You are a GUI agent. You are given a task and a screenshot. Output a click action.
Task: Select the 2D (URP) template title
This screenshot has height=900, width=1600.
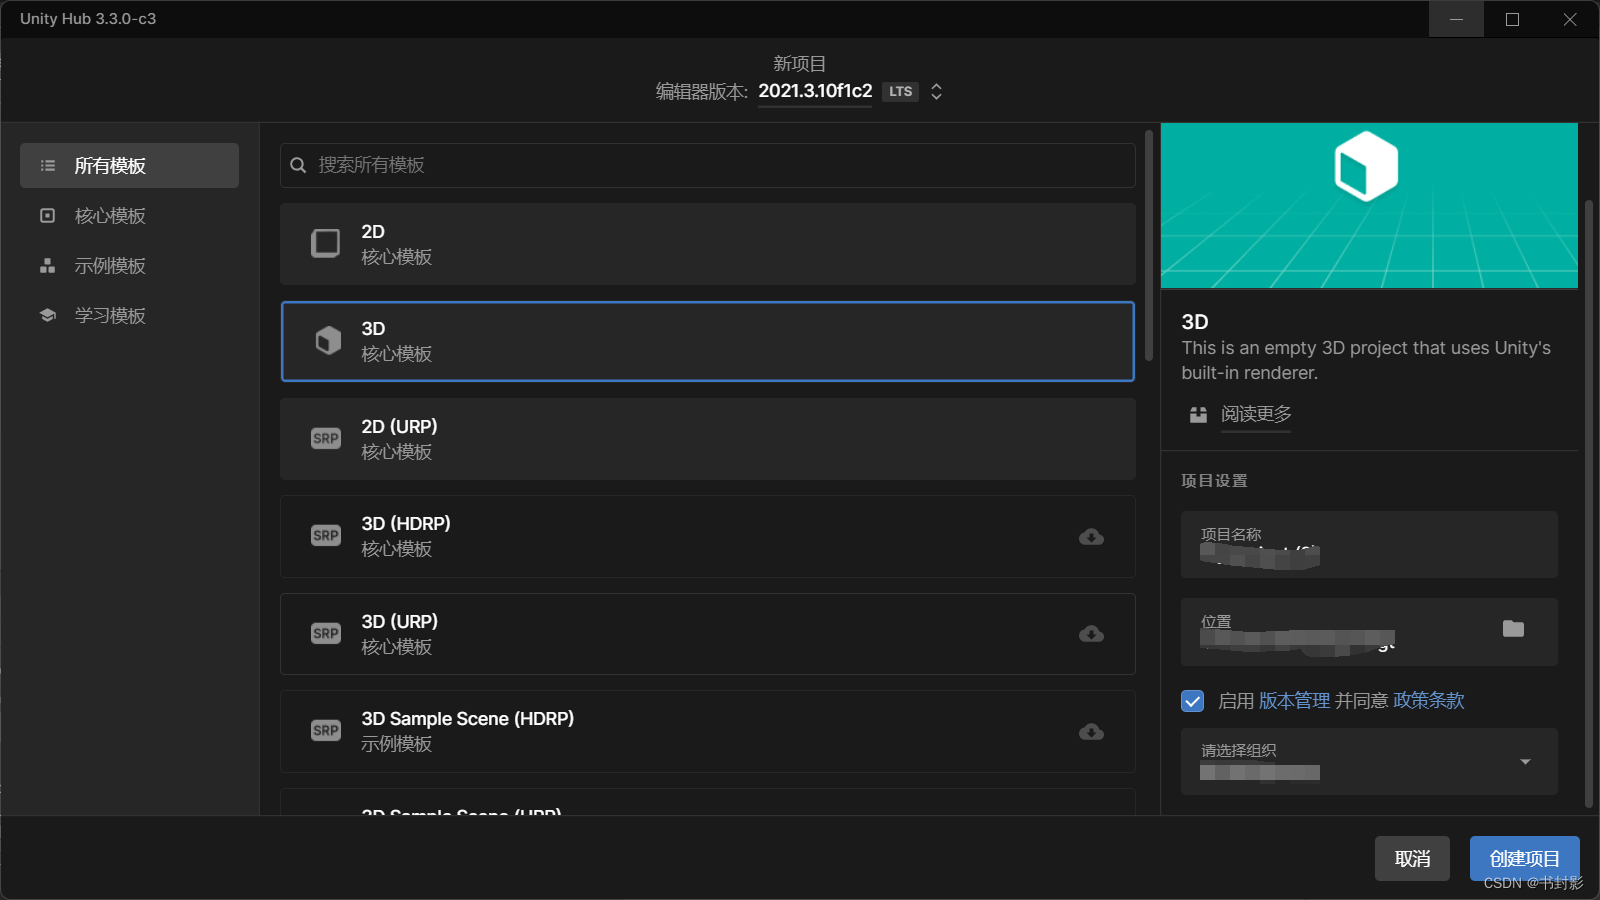click(x=399, y=426)
